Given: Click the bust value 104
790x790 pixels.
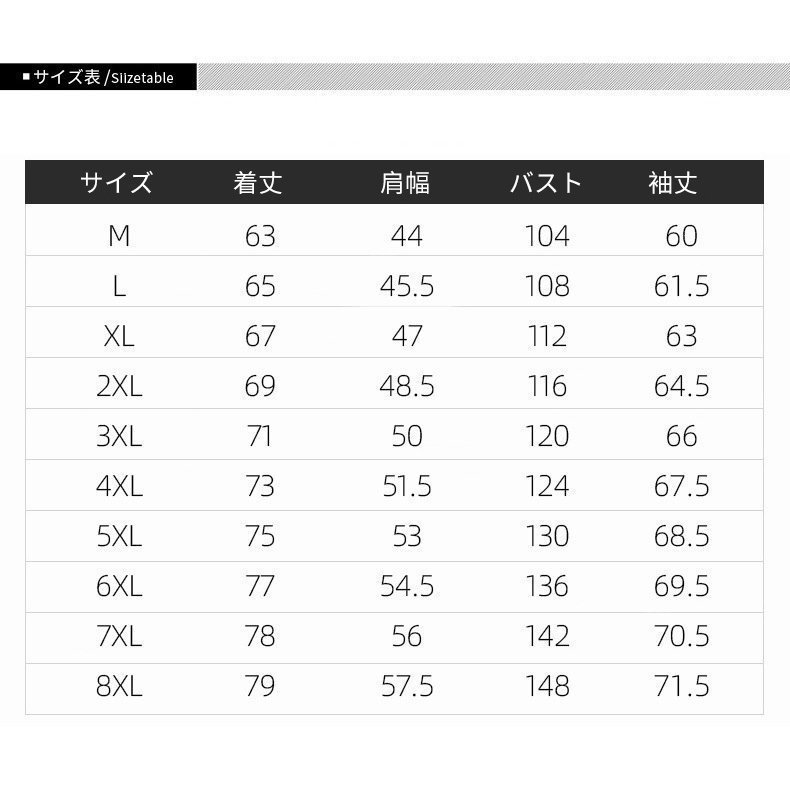Looking at the screenshot, I should pyautogui.click(x=547, y=236).
